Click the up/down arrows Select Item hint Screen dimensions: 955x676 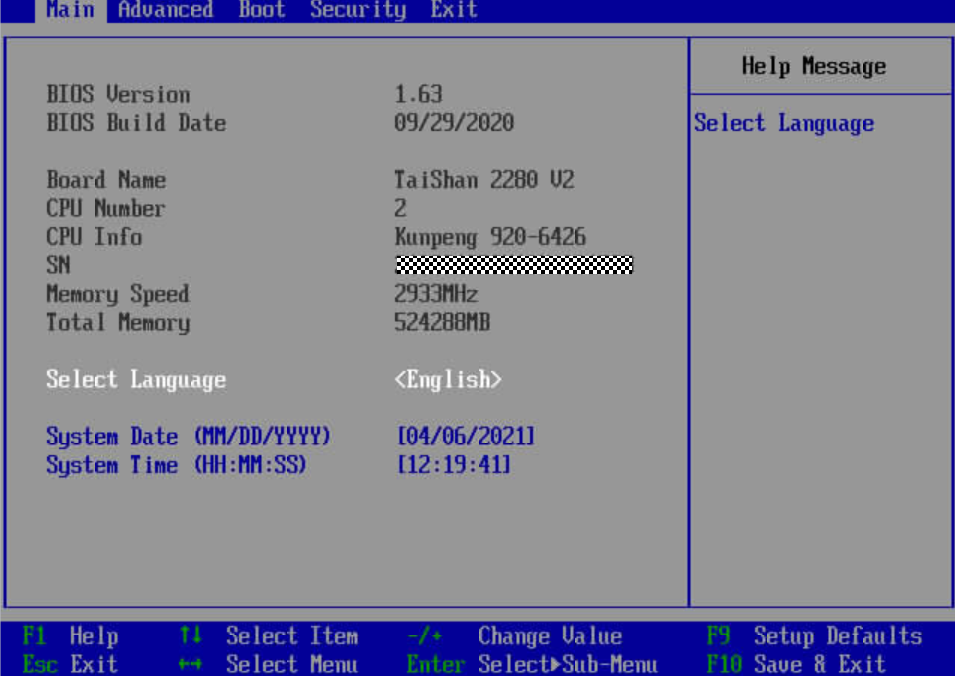pos(269,636)
